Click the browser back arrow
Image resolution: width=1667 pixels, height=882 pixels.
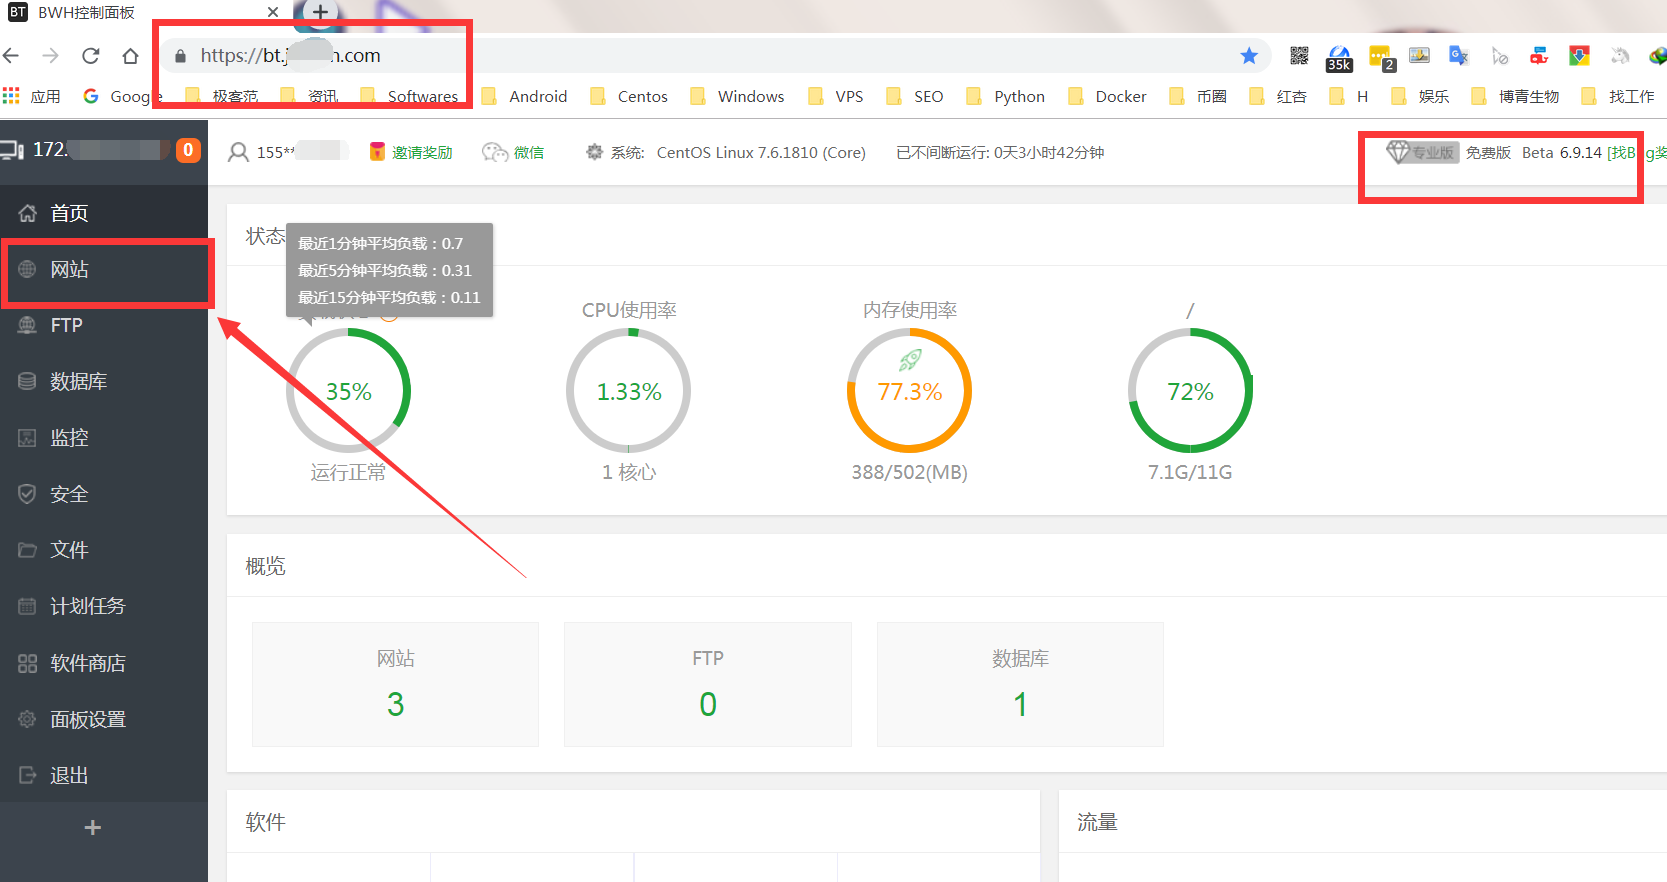pos(11,55)
